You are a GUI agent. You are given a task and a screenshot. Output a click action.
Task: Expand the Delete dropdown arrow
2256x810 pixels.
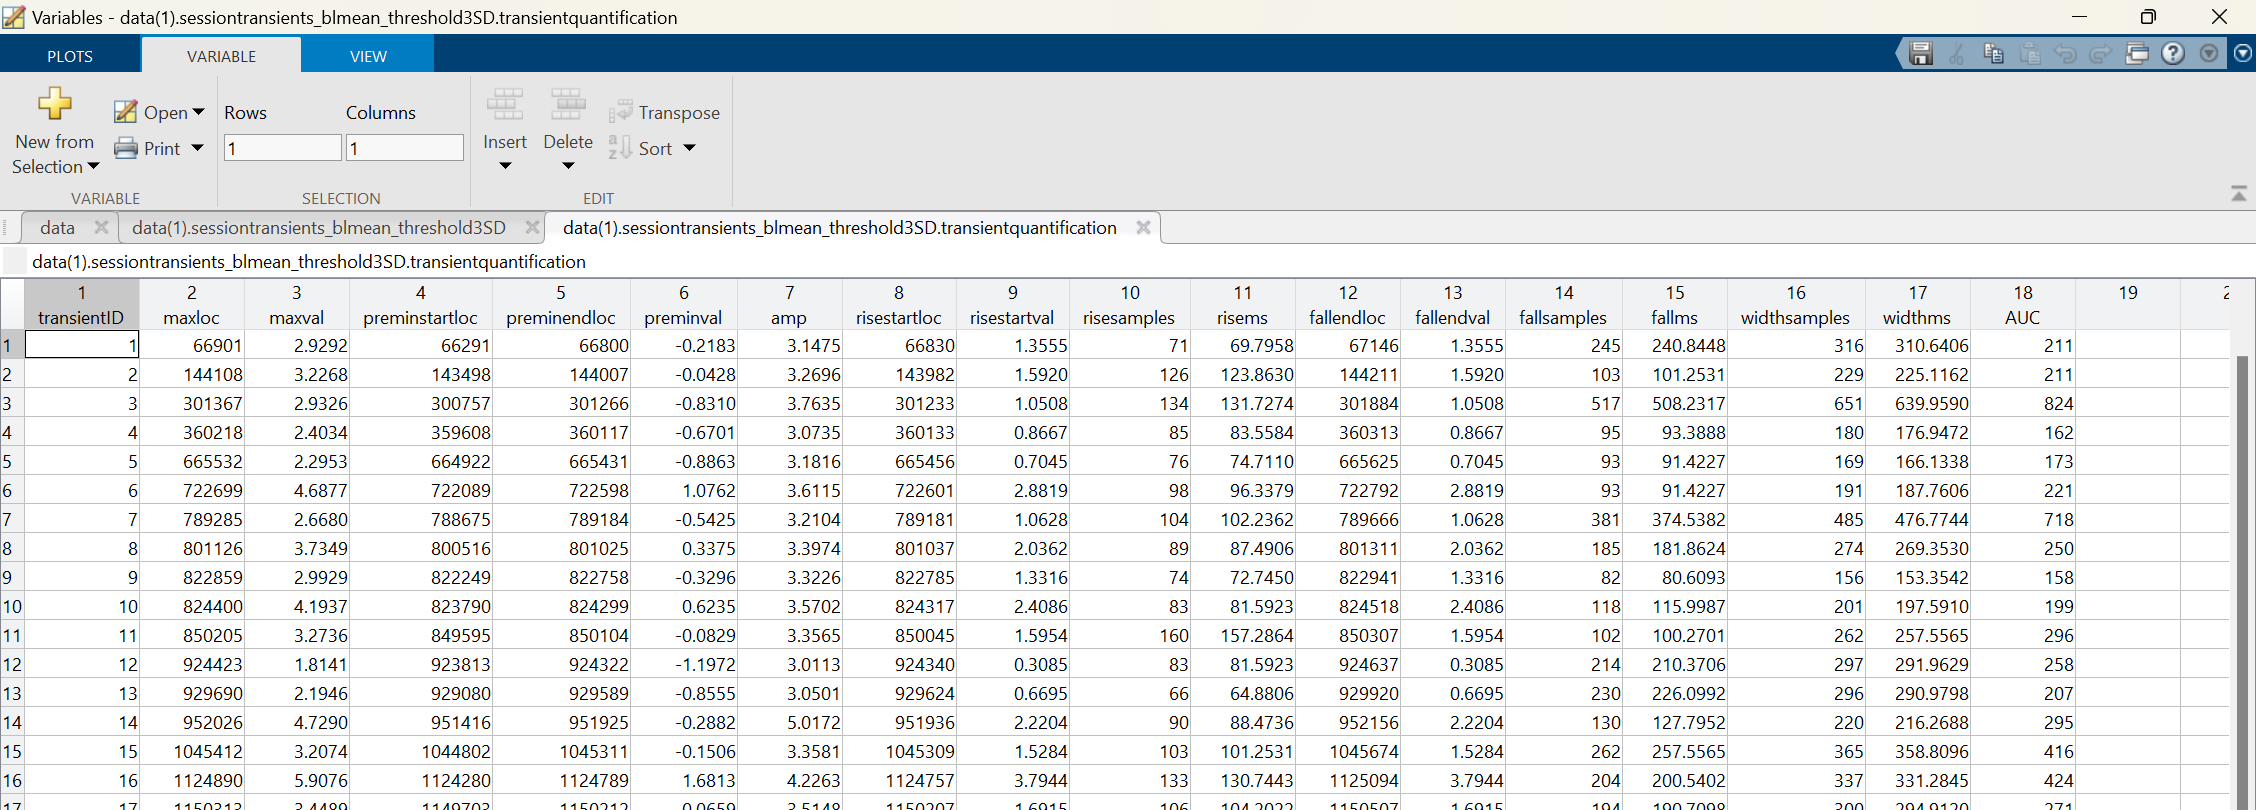pos(568,166)
